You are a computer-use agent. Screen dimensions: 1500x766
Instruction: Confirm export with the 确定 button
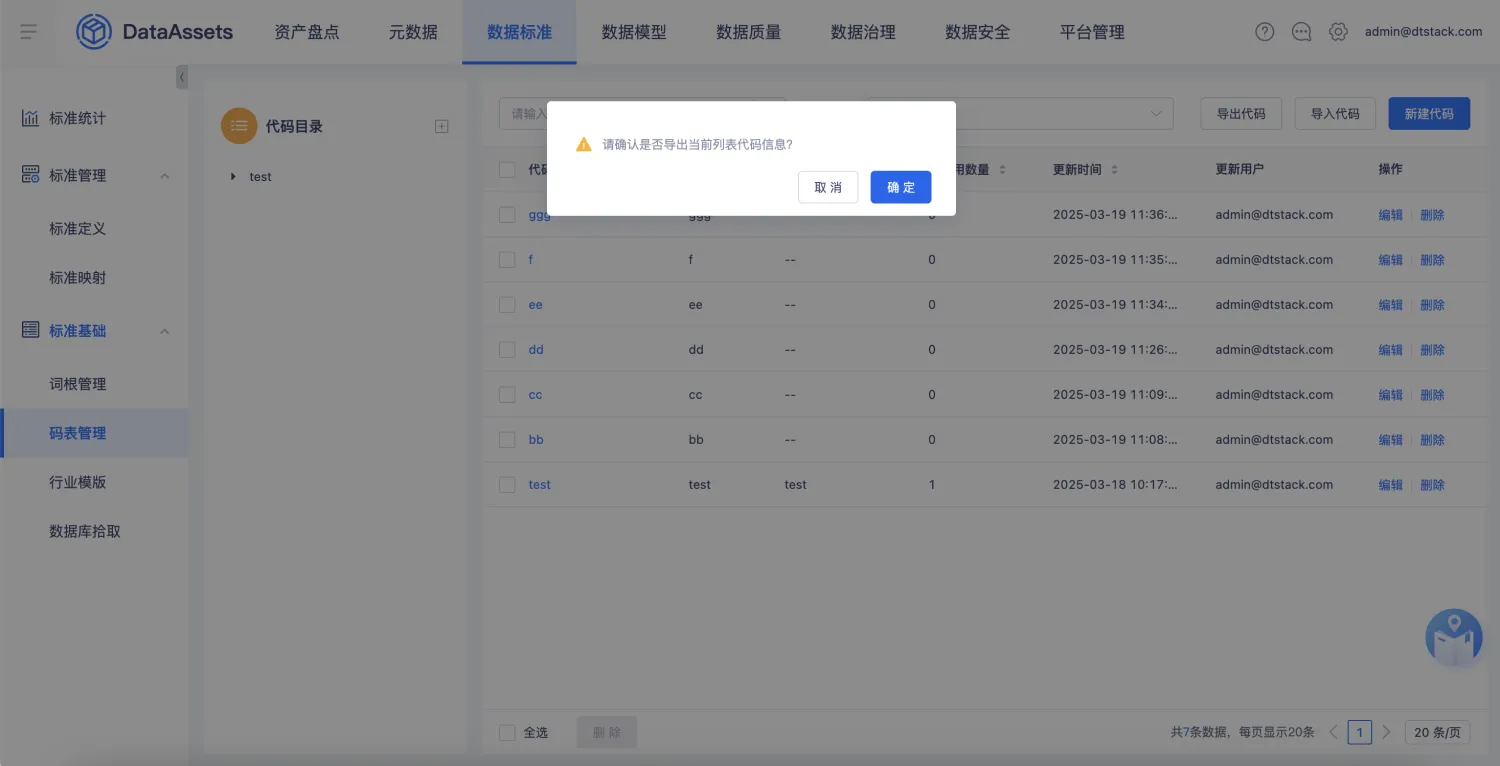click(x=901, y=187)
